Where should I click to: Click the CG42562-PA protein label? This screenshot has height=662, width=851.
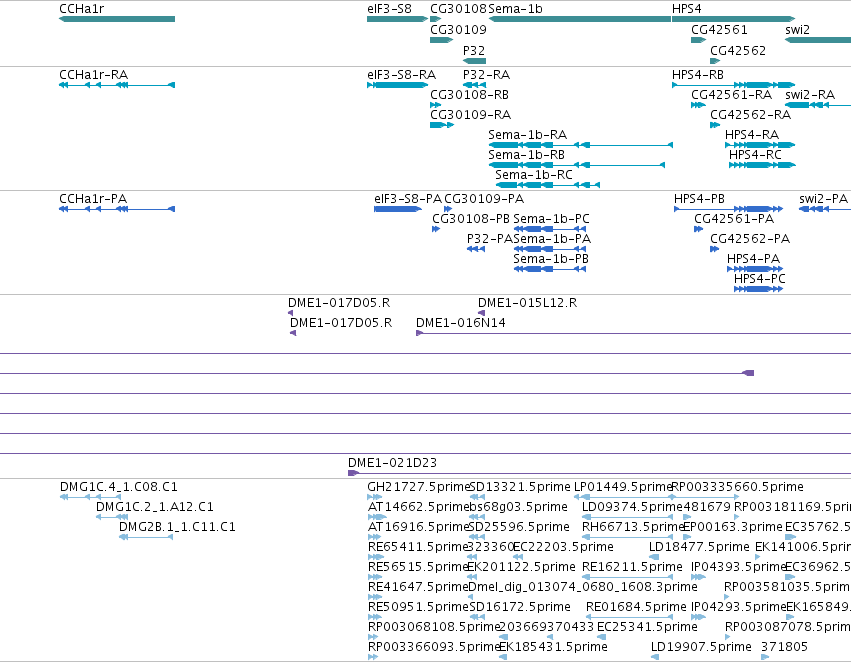point(750,239)
